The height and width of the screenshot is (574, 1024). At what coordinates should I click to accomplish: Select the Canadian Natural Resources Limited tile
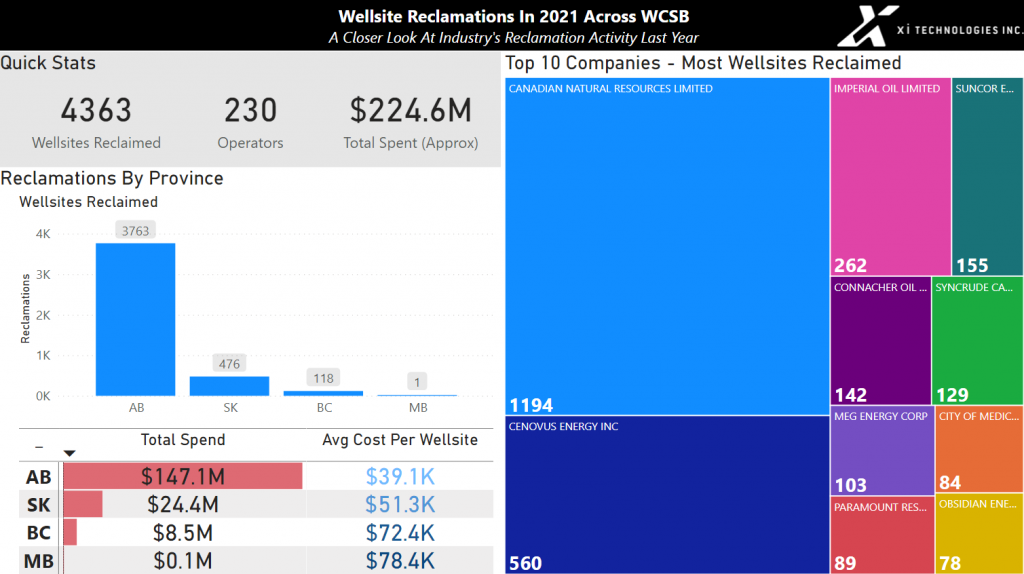667,247
